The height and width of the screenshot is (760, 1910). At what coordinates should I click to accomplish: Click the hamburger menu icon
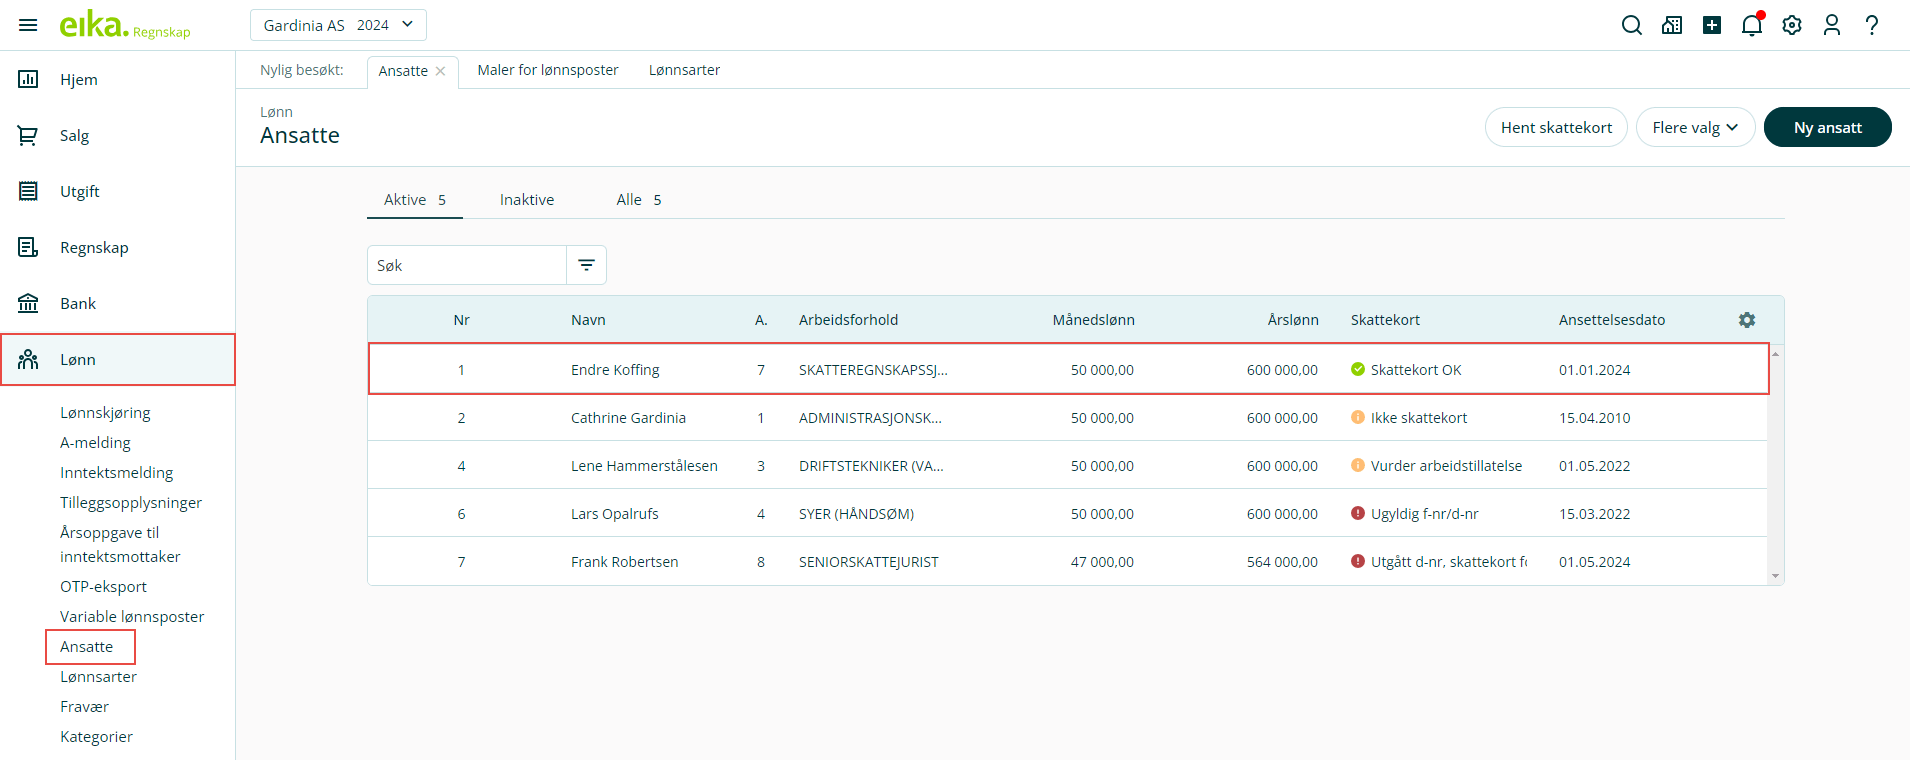coord(28,25)
